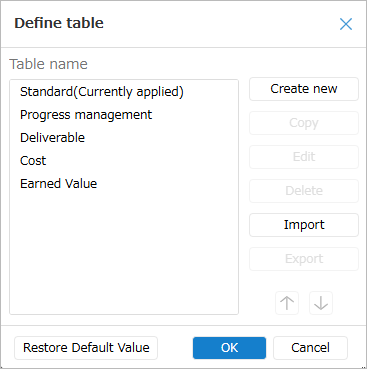Click the Table name label

(48, 64)
